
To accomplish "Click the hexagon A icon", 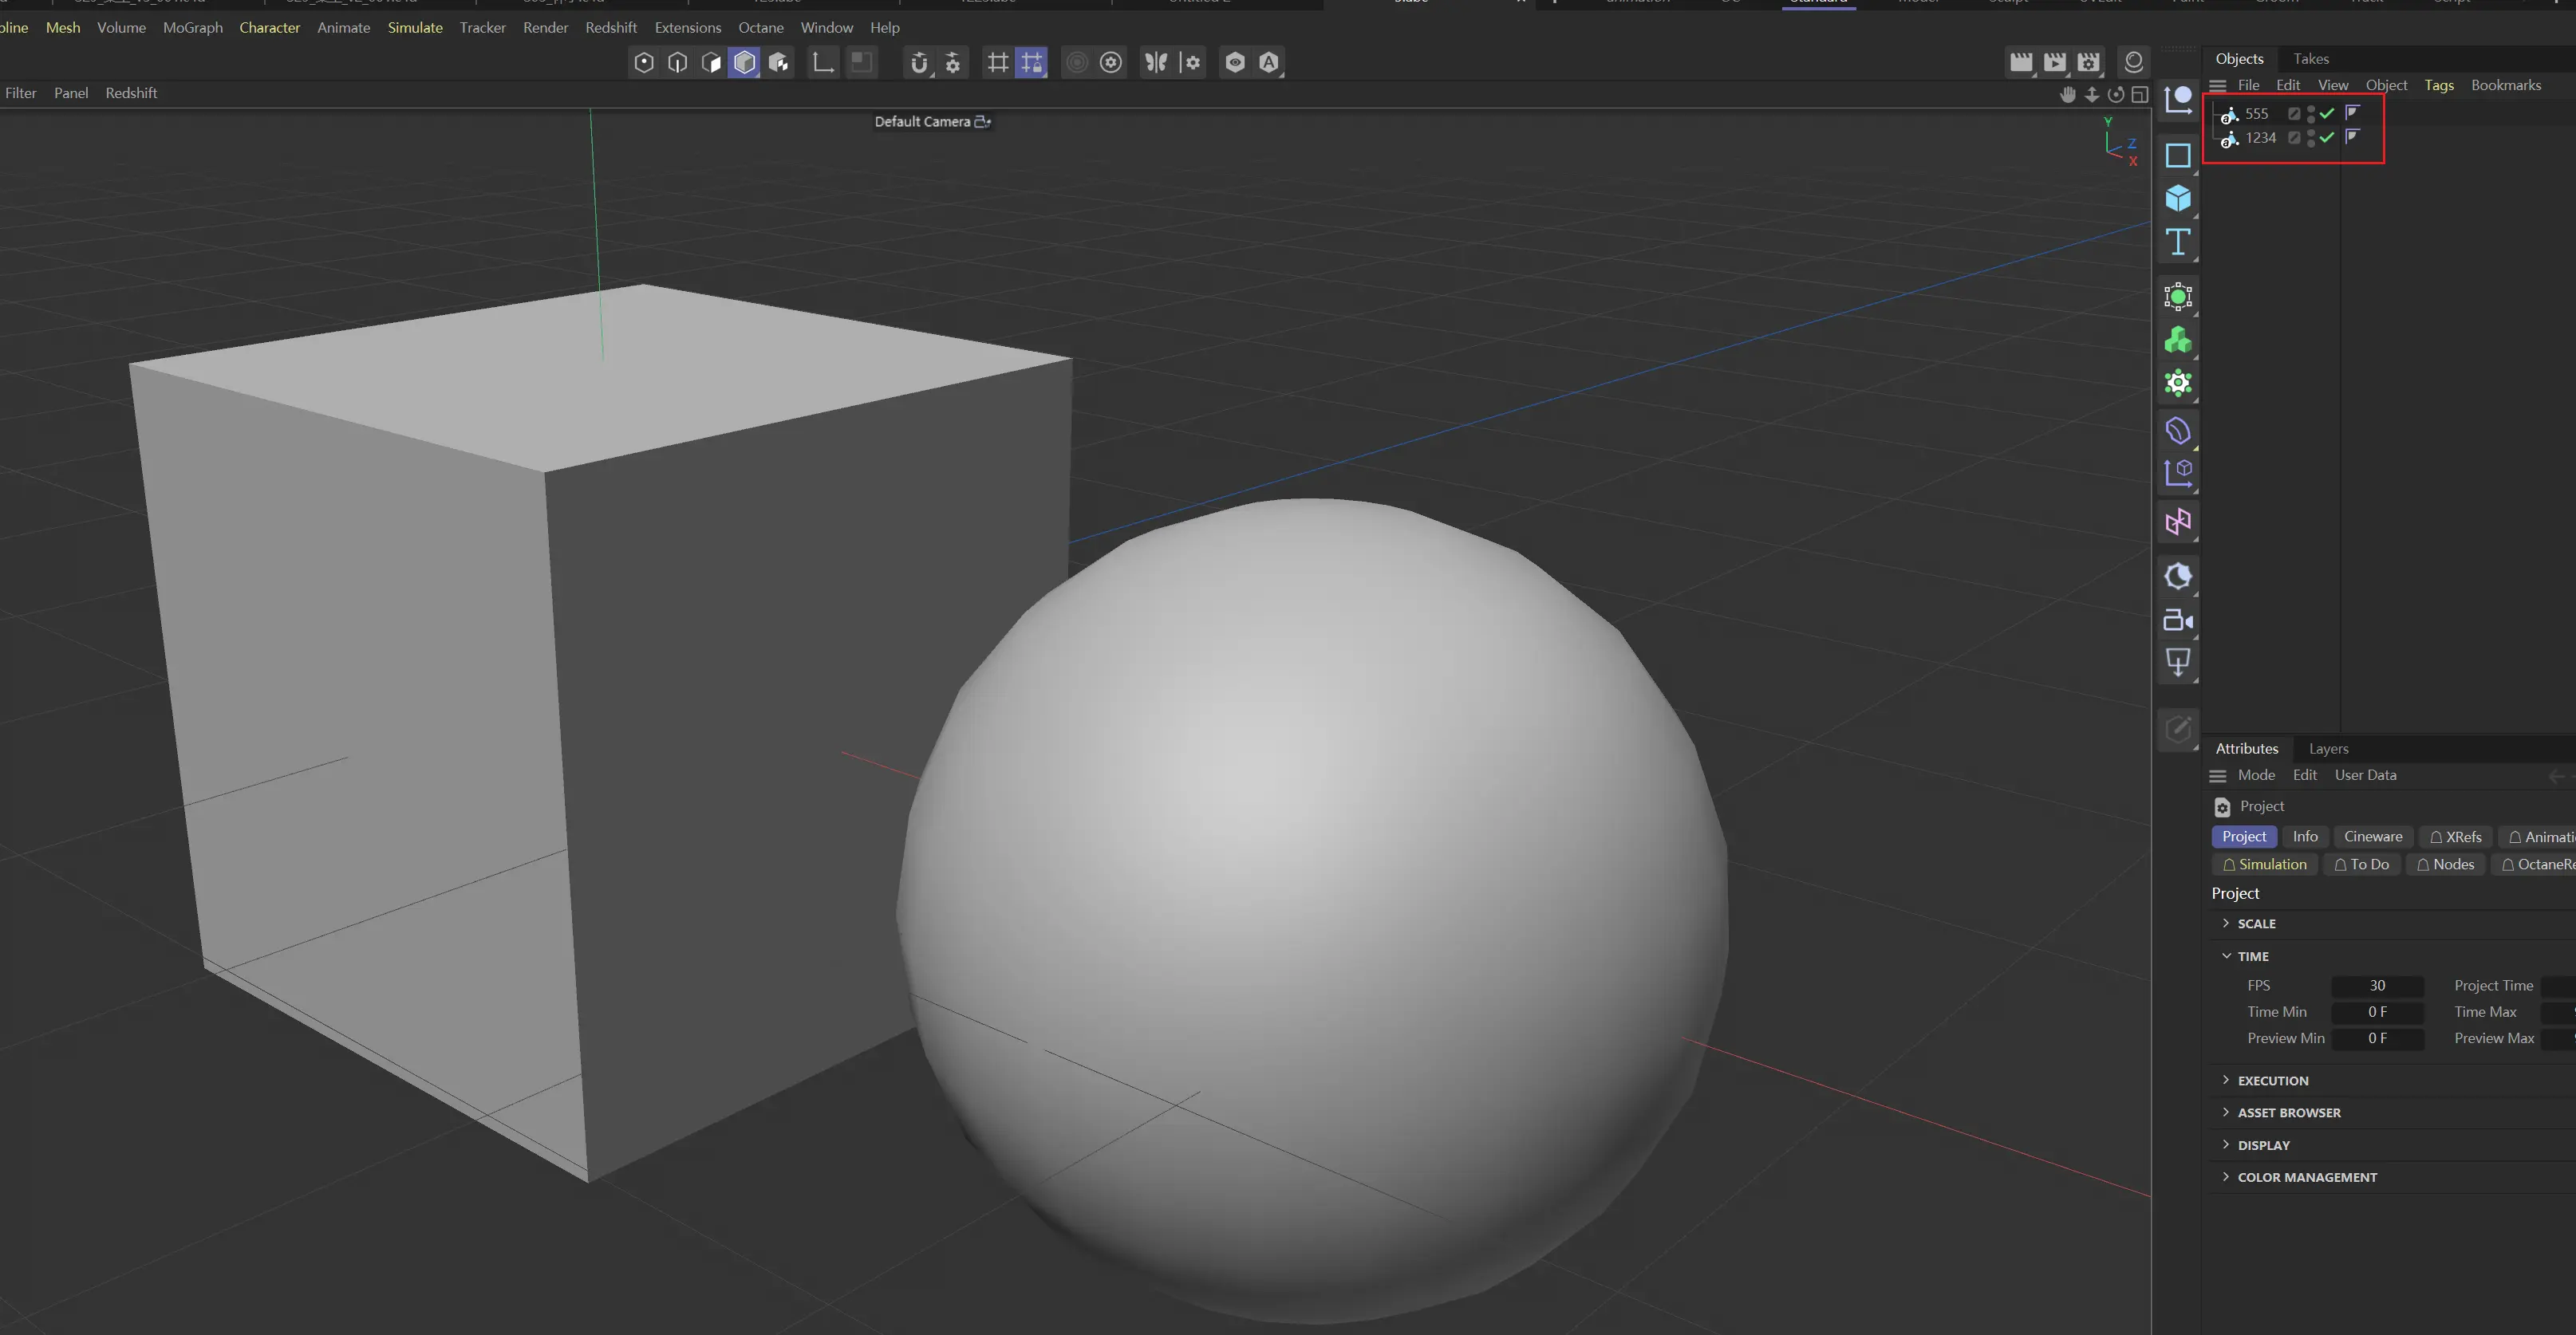I will (x=1269, y=63).
